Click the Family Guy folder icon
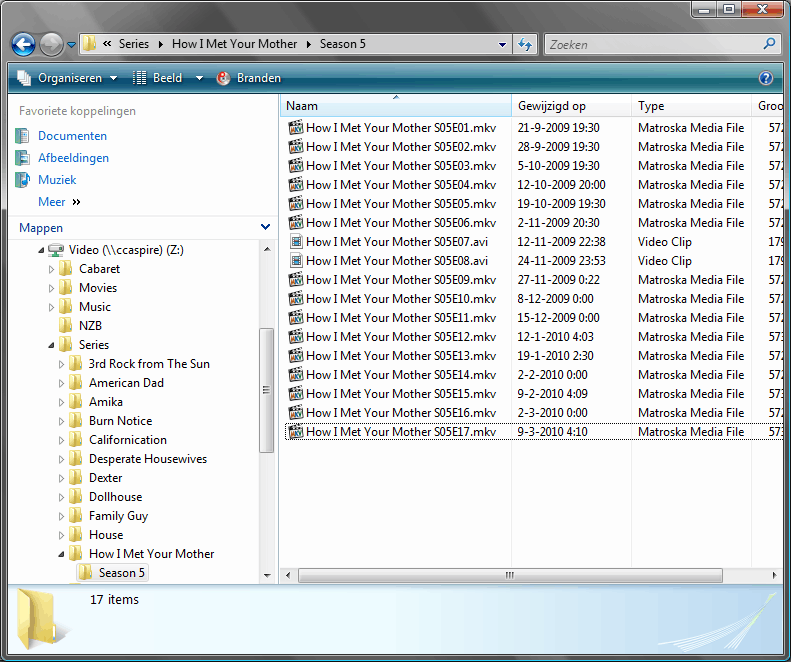This screenshot has width=791, height=662. coord(76,516)
